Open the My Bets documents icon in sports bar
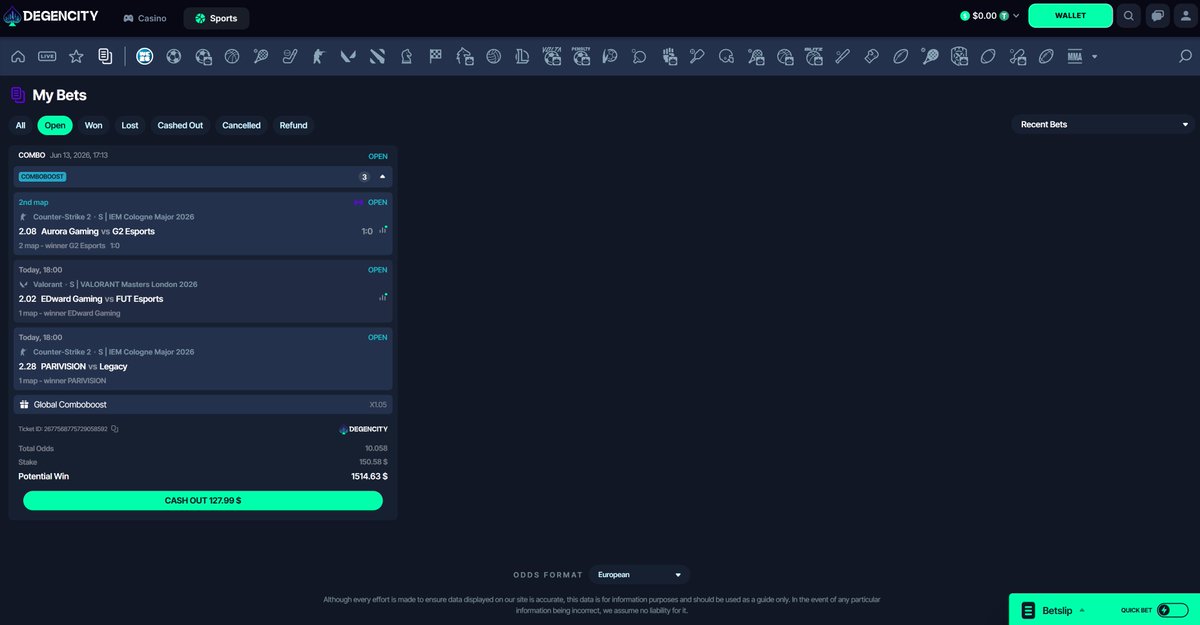 (105, 57)
